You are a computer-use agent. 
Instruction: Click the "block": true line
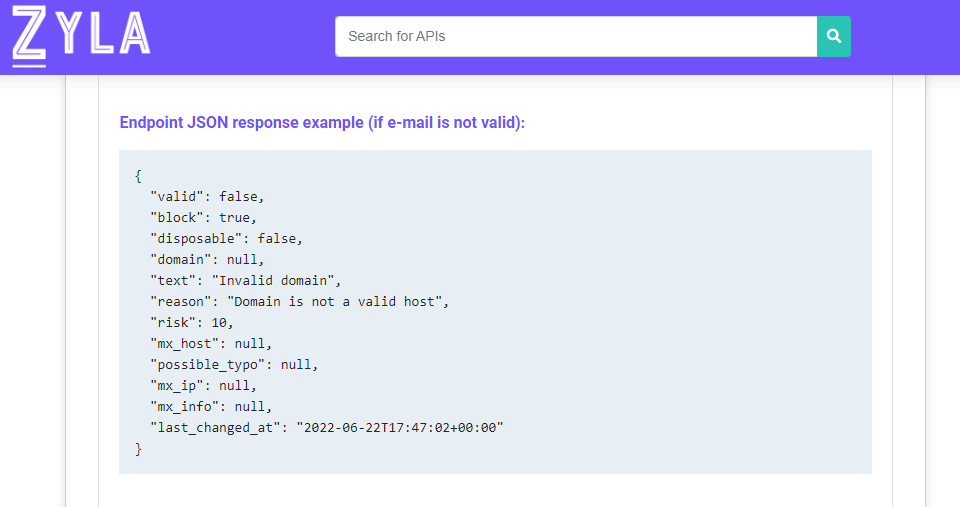[203, 218]
